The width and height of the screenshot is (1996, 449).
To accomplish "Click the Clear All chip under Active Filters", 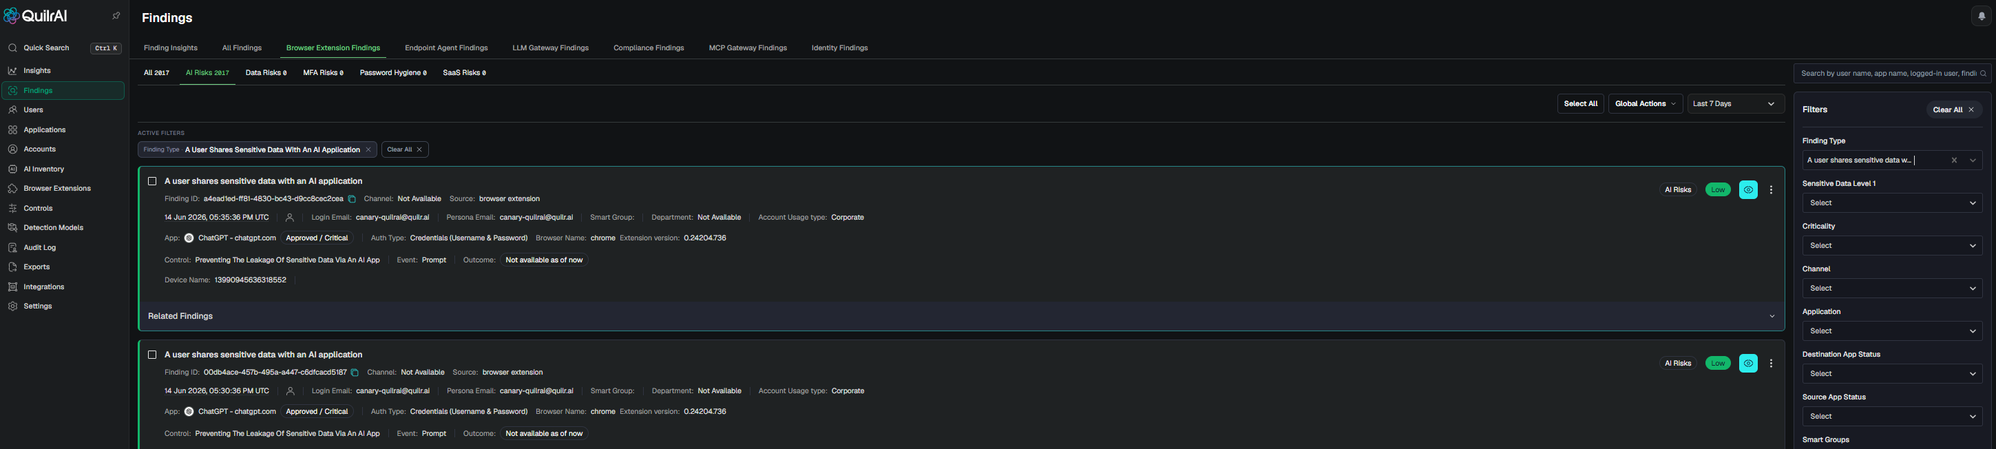I will pyautogui.click(x=405, y=150).
